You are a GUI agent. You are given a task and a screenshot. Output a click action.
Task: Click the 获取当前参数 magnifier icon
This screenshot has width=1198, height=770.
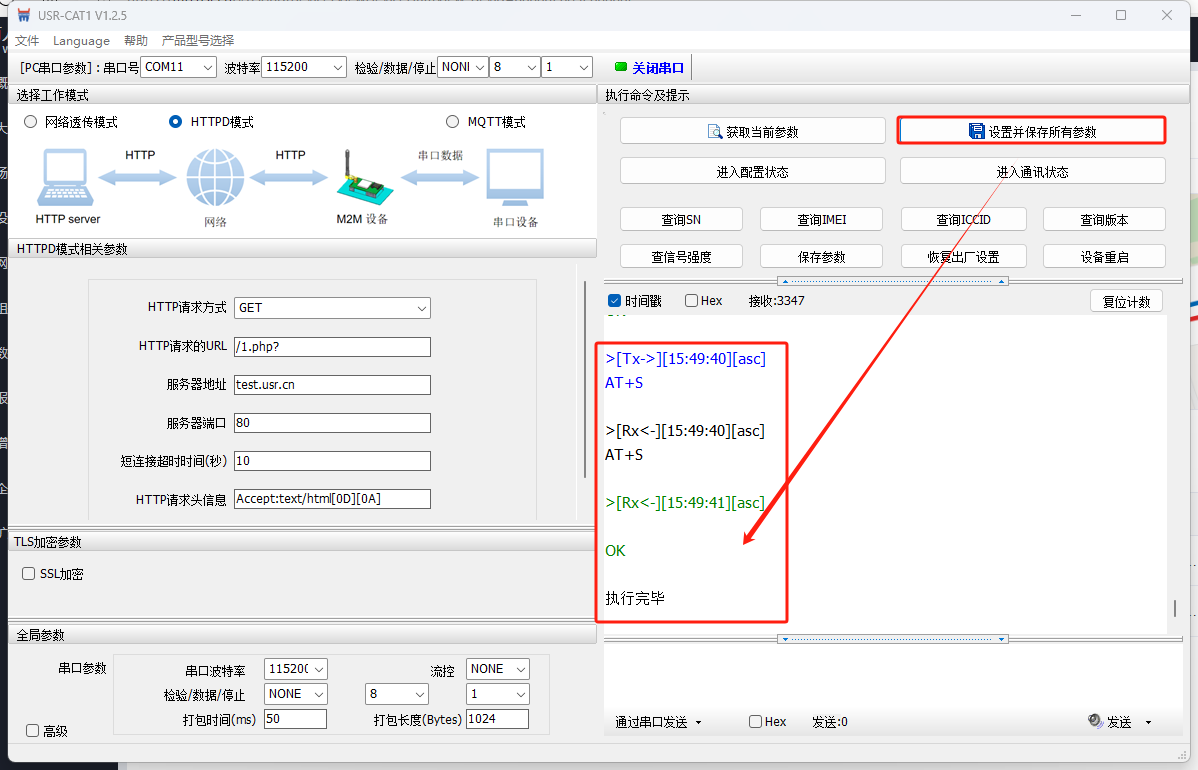pyautogui.click(x=715, y=132)
